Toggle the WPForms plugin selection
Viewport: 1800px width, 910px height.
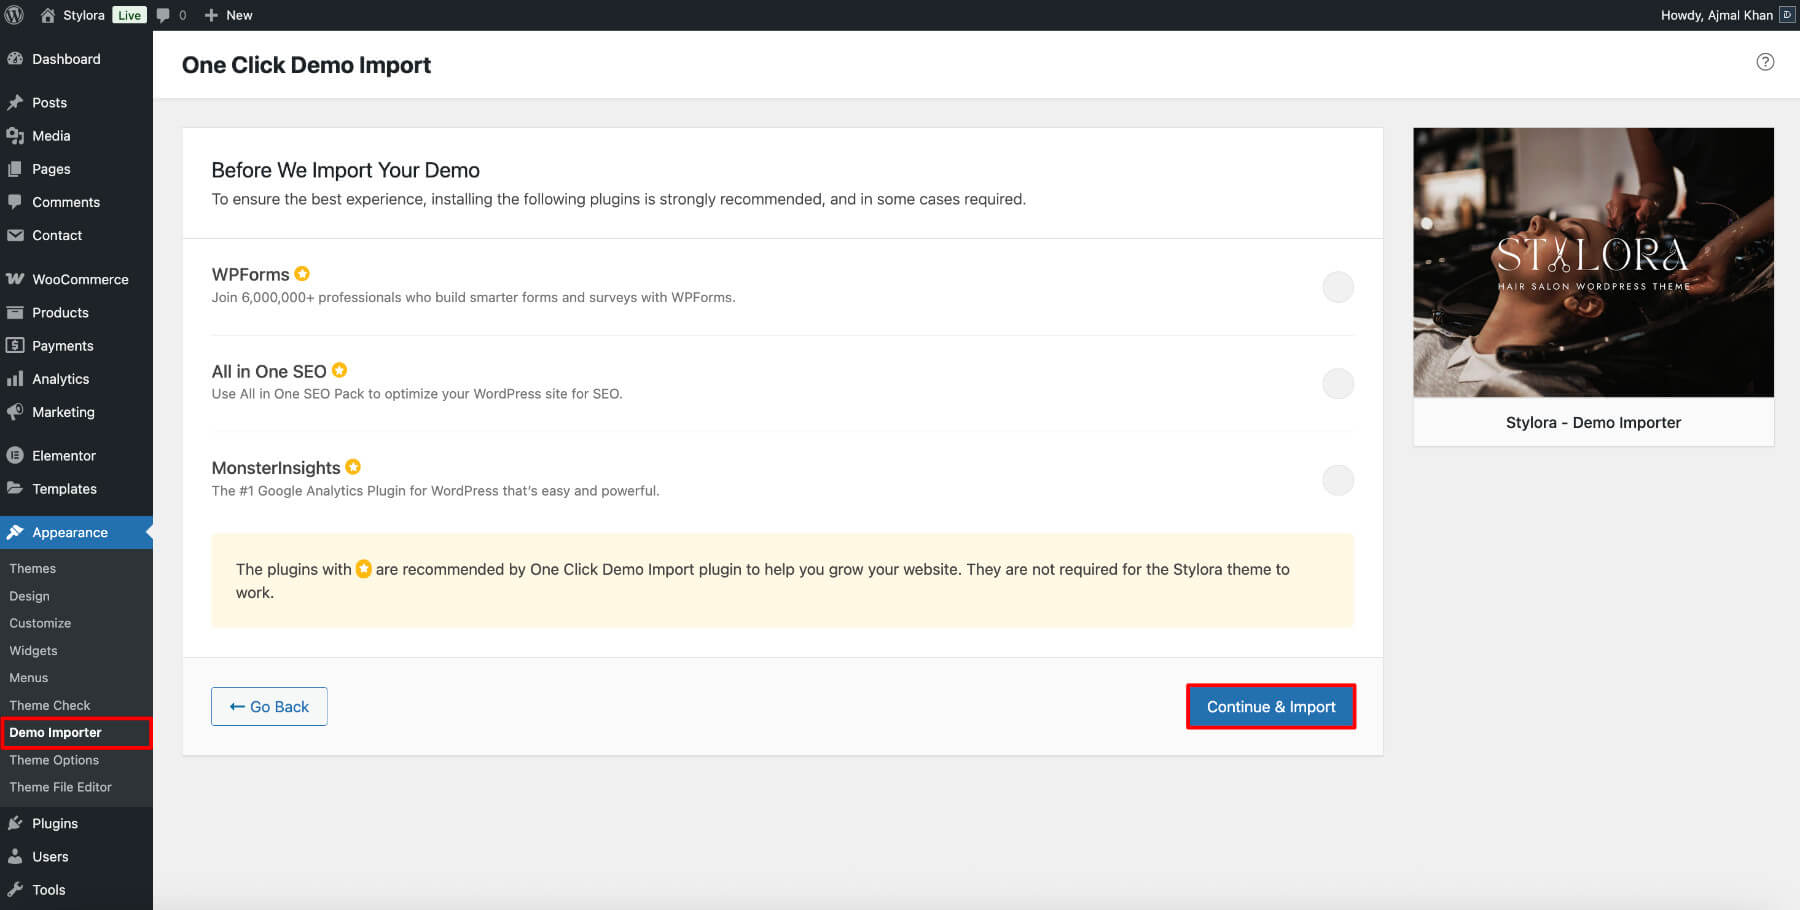1337,287
